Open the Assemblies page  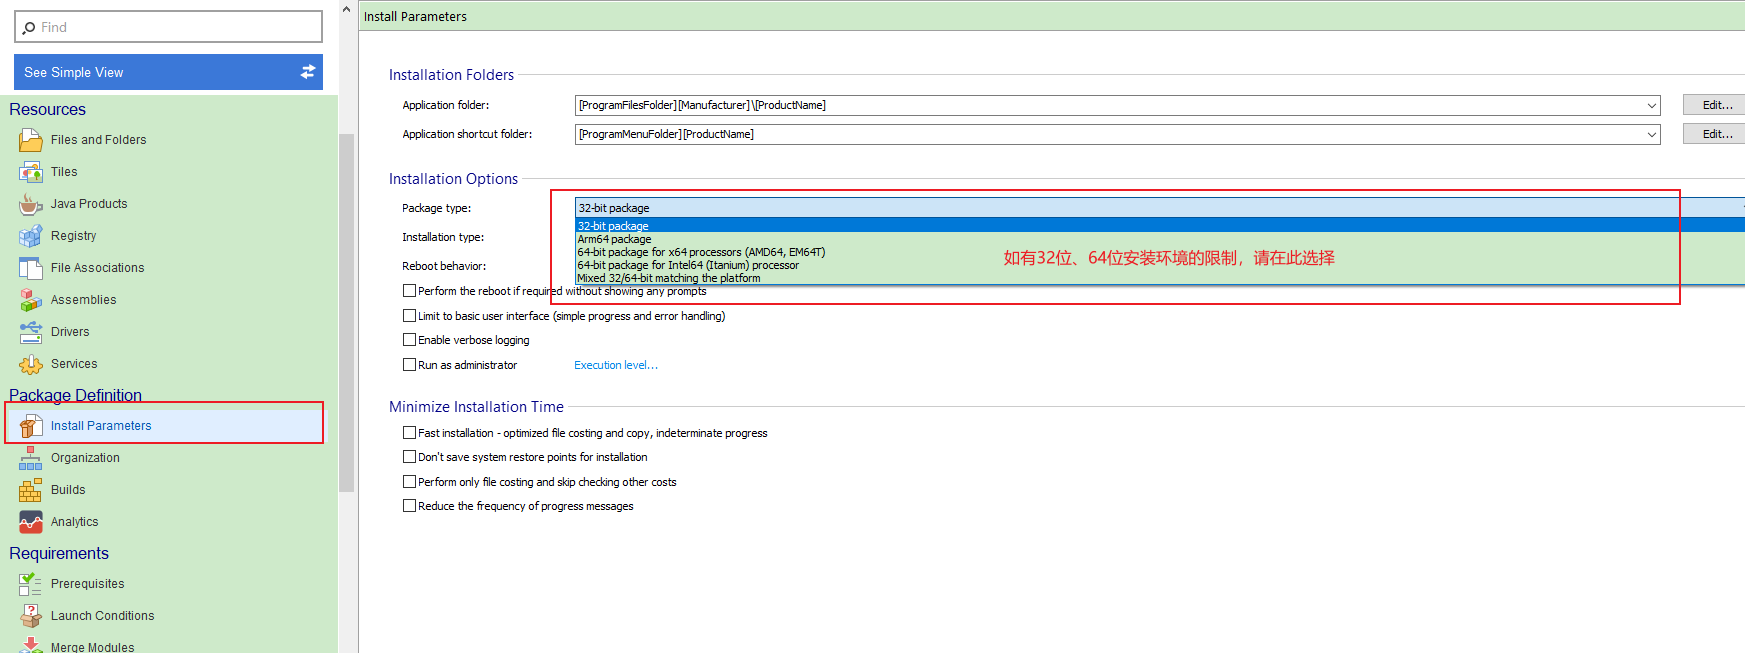pos(83,300)
